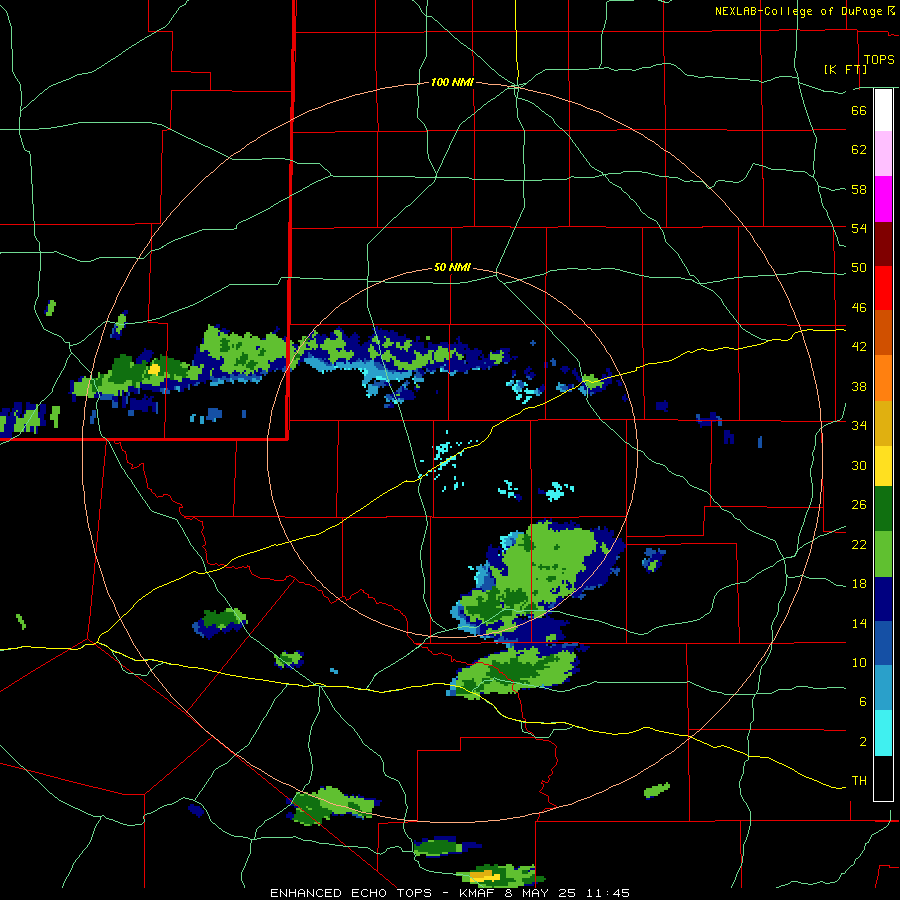900x900 pixels.
Task: Click the 6 legend value
Action: [x=863, y=702]
